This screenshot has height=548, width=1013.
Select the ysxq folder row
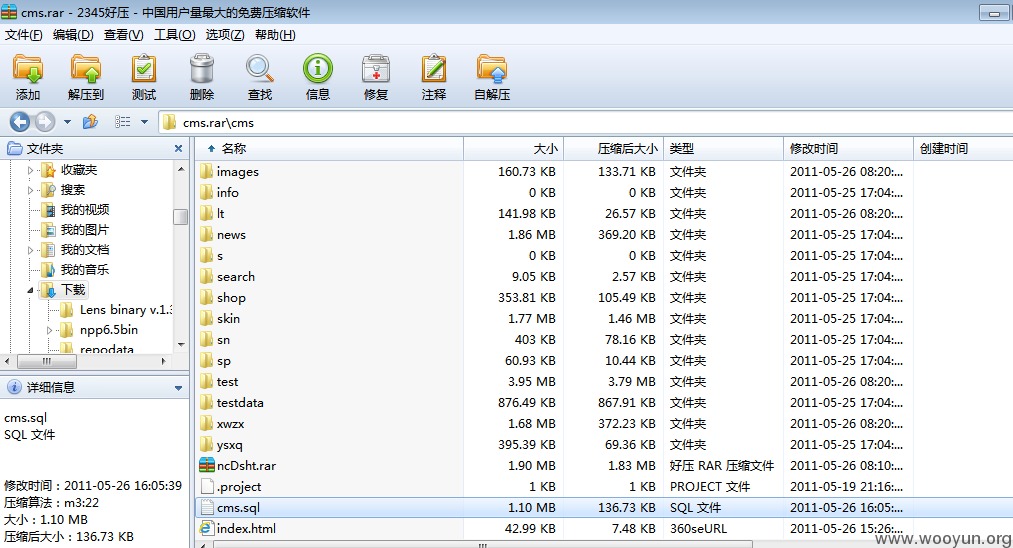pyautogui.click(x=604, y=445)
